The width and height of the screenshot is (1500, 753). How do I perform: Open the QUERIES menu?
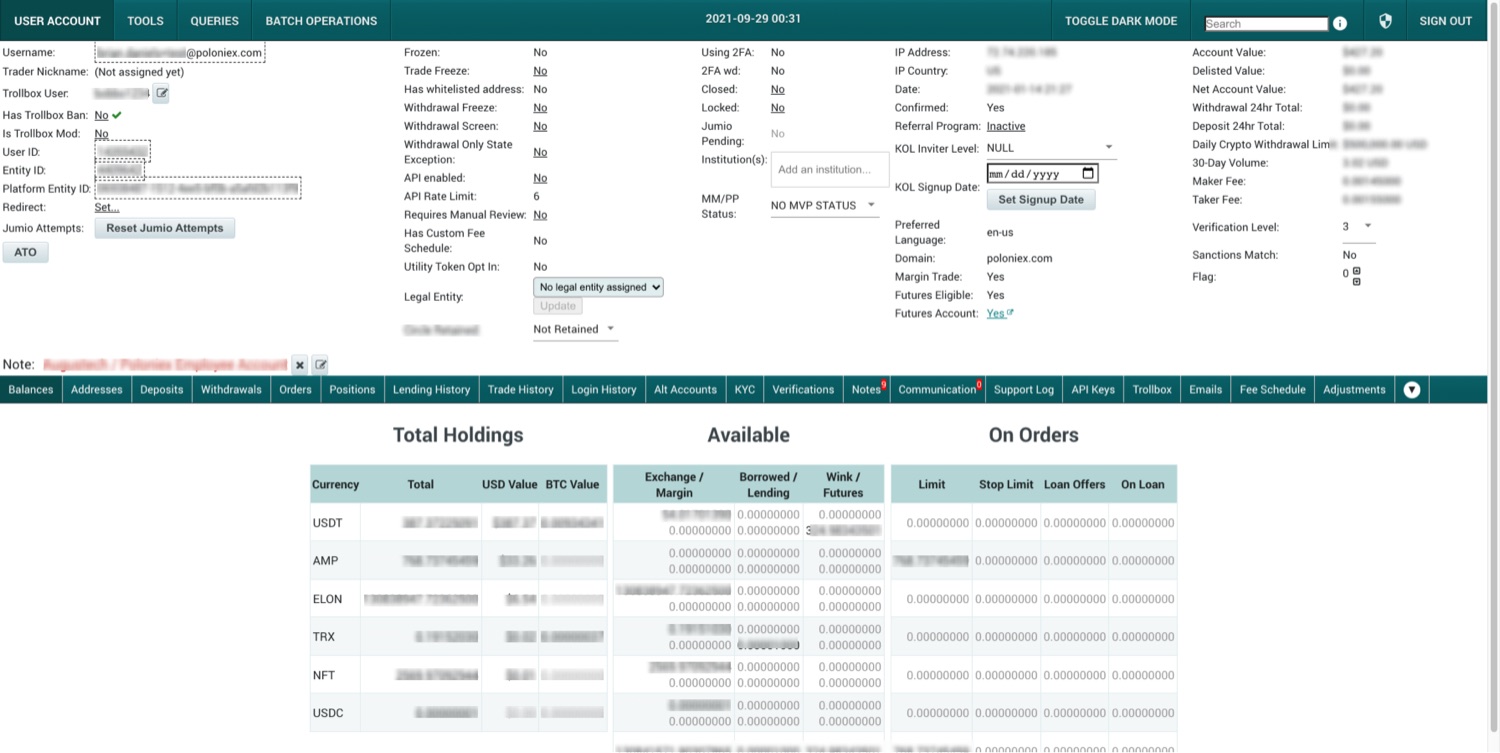[x=215, y=21]
